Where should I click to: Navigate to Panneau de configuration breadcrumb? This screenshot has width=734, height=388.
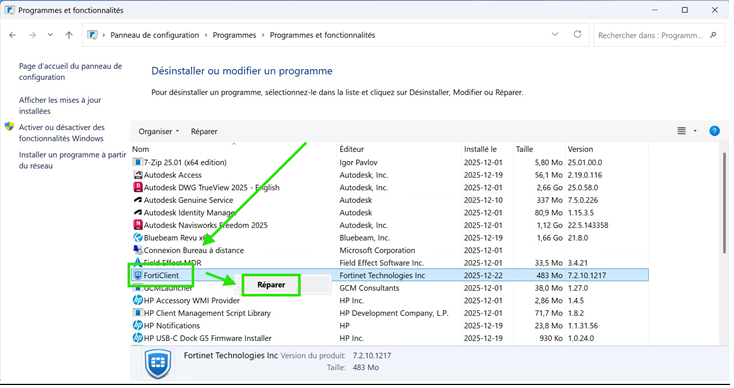(x=154, y=35)
